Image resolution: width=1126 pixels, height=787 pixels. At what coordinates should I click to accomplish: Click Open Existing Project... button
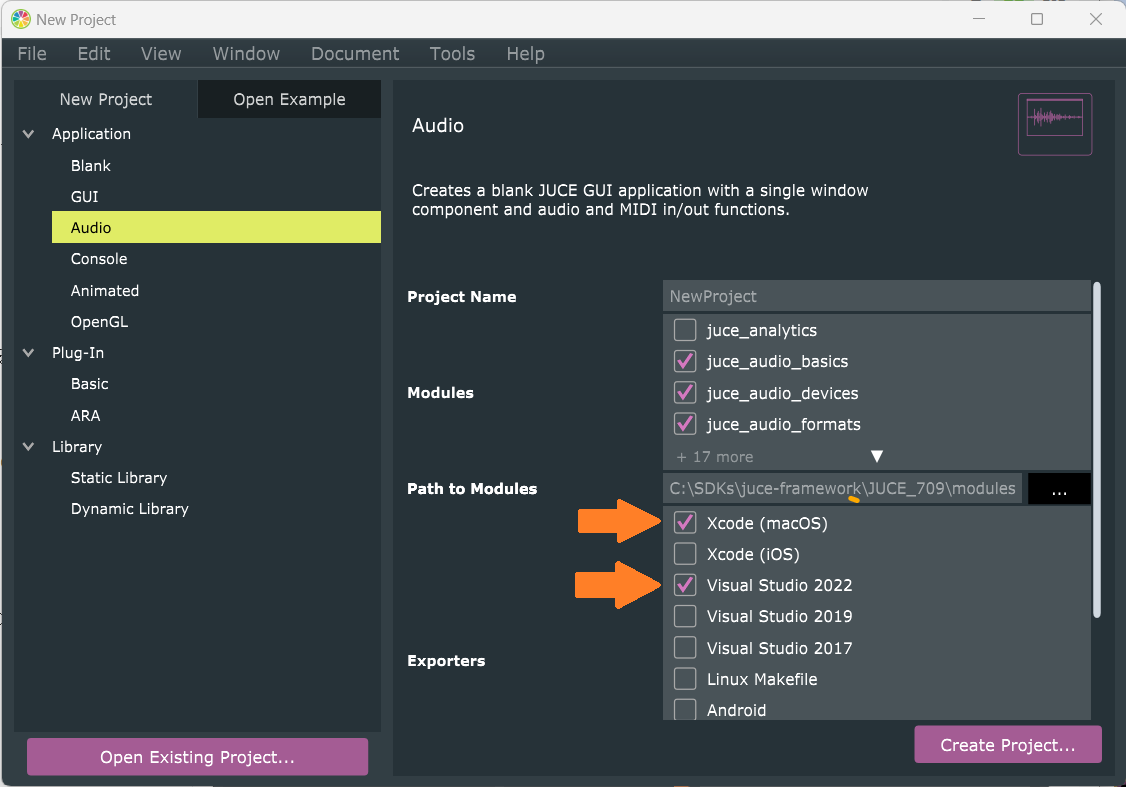197,757
